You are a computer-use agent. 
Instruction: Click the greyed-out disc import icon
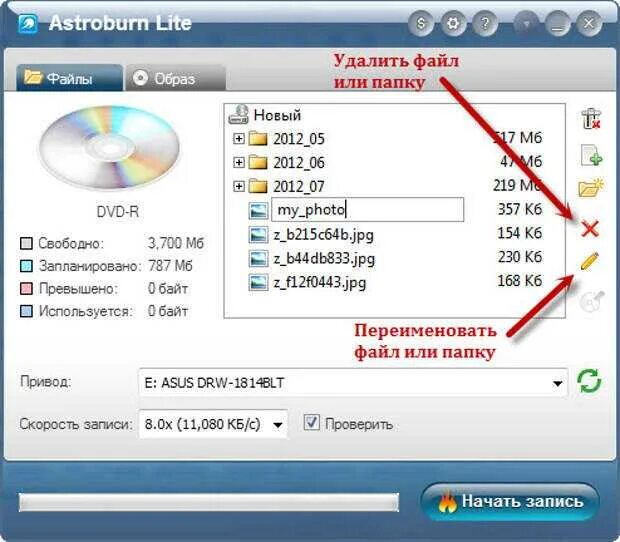point(592,302)
